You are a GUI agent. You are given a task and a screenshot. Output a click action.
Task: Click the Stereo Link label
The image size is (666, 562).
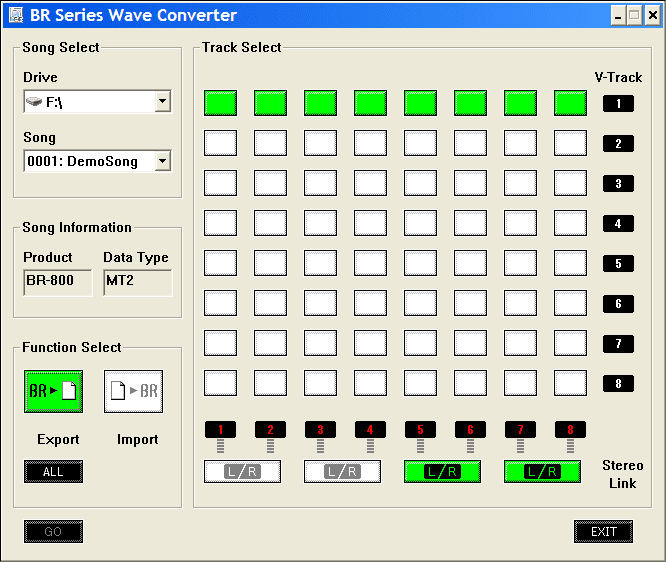(x=623, y=474)
